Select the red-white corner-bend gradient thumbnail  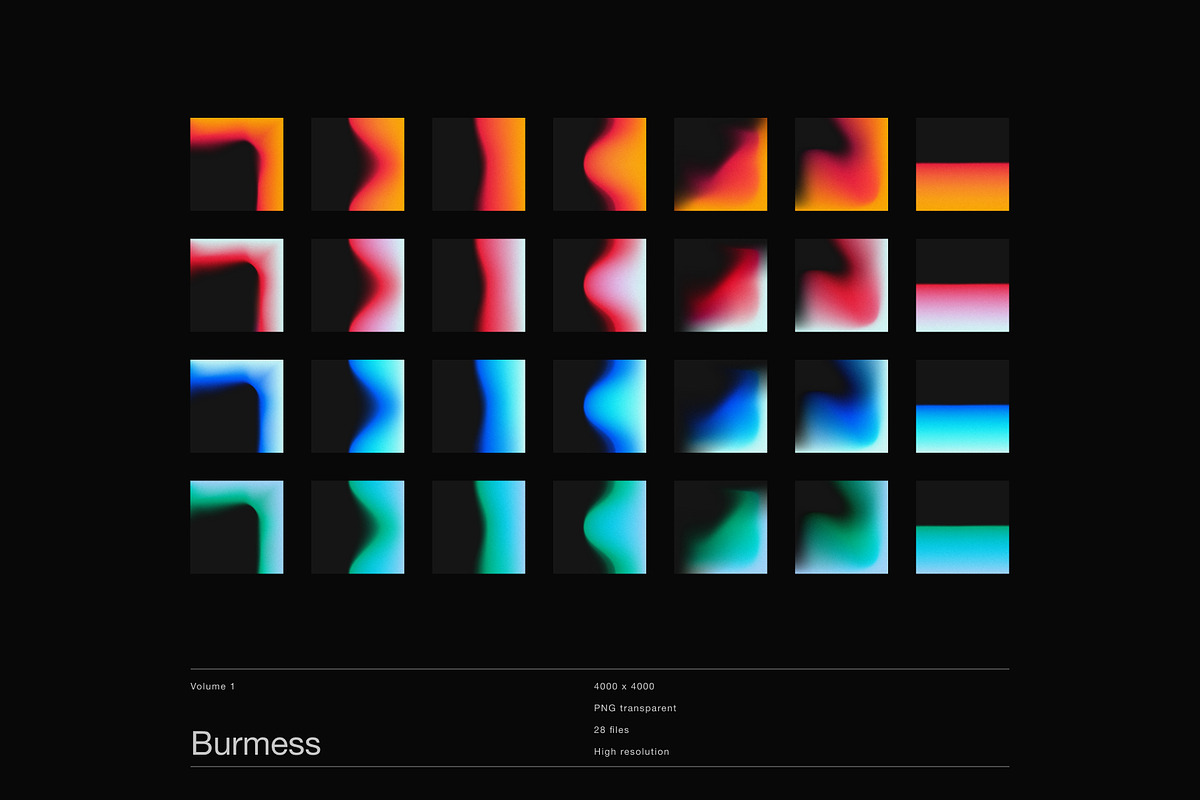tap(237, 285)
